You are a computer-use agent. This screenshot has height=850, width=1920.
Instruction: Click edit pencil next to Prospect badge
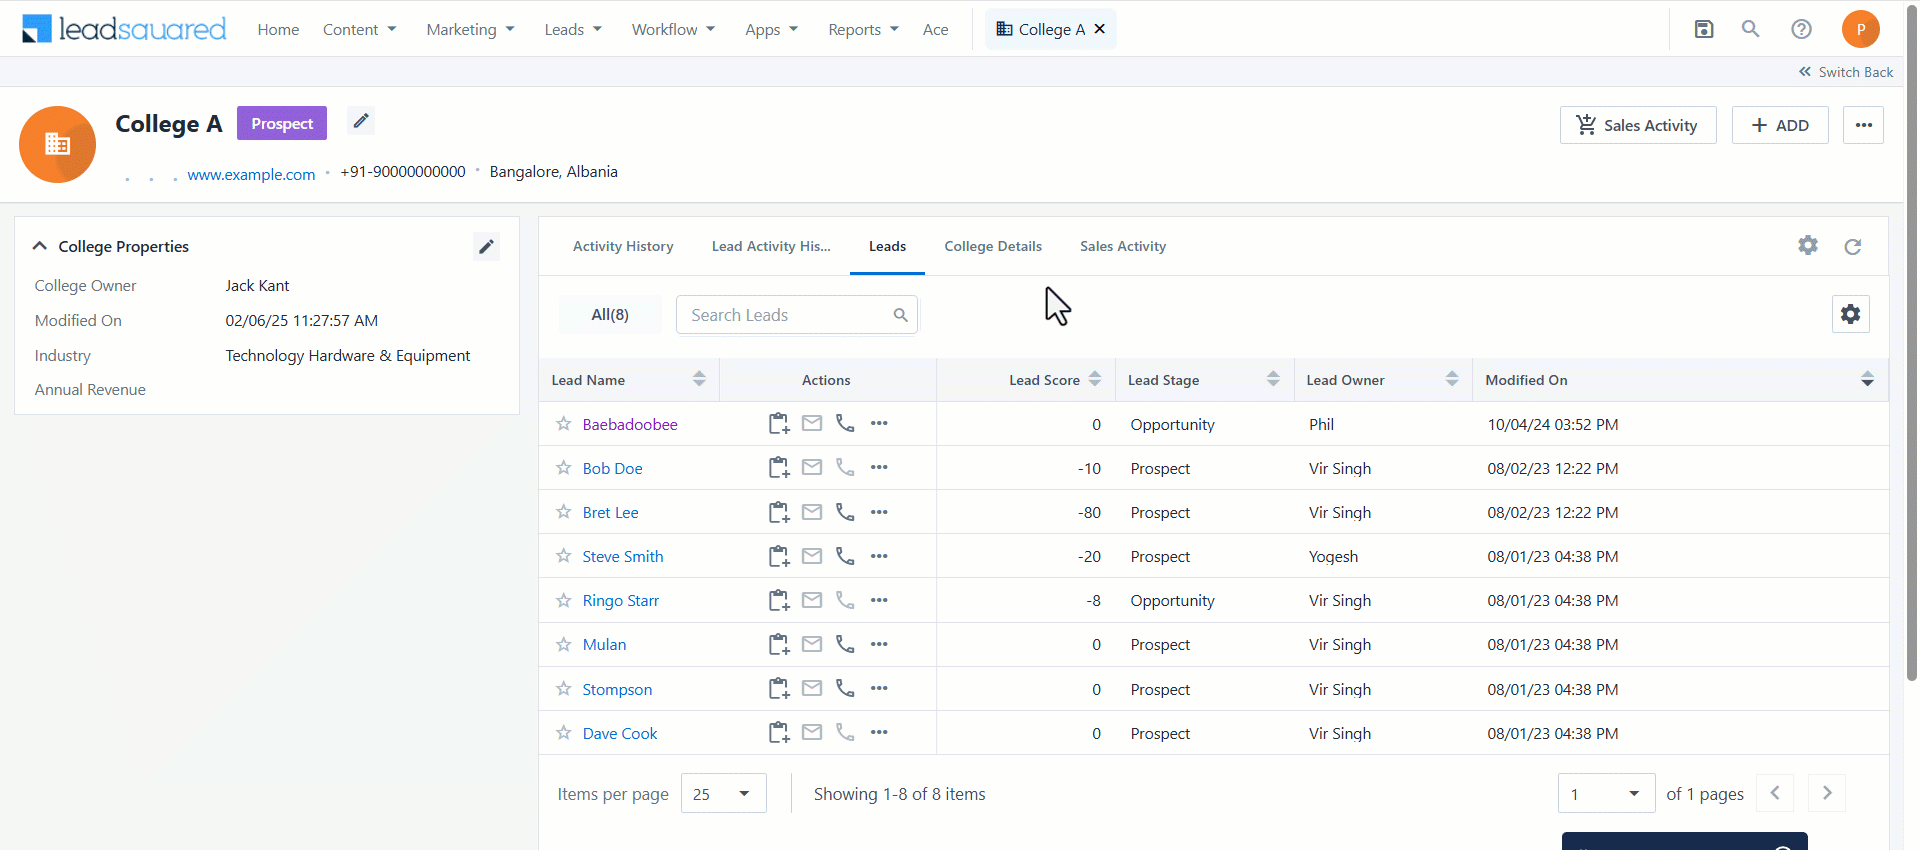tap(361, 121)
